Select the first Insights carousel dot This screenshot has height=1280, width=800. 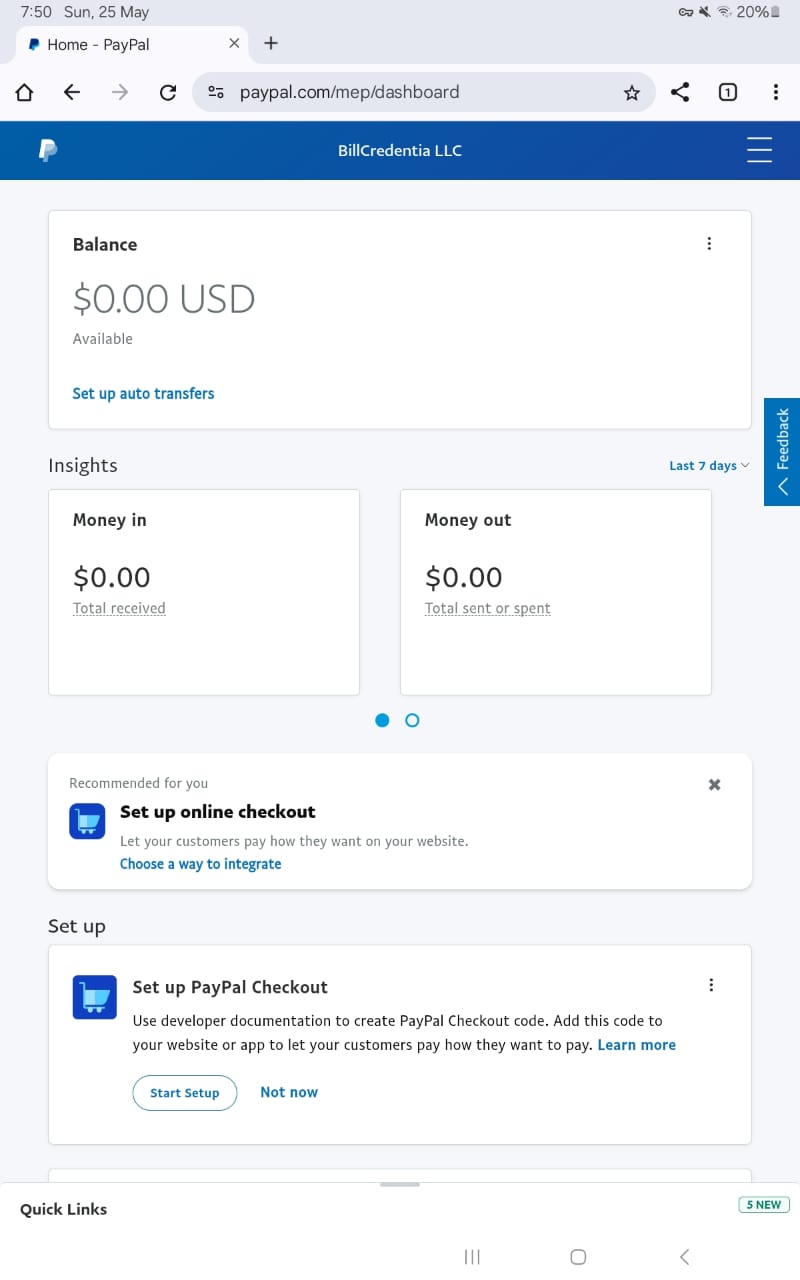coord(382,720)
